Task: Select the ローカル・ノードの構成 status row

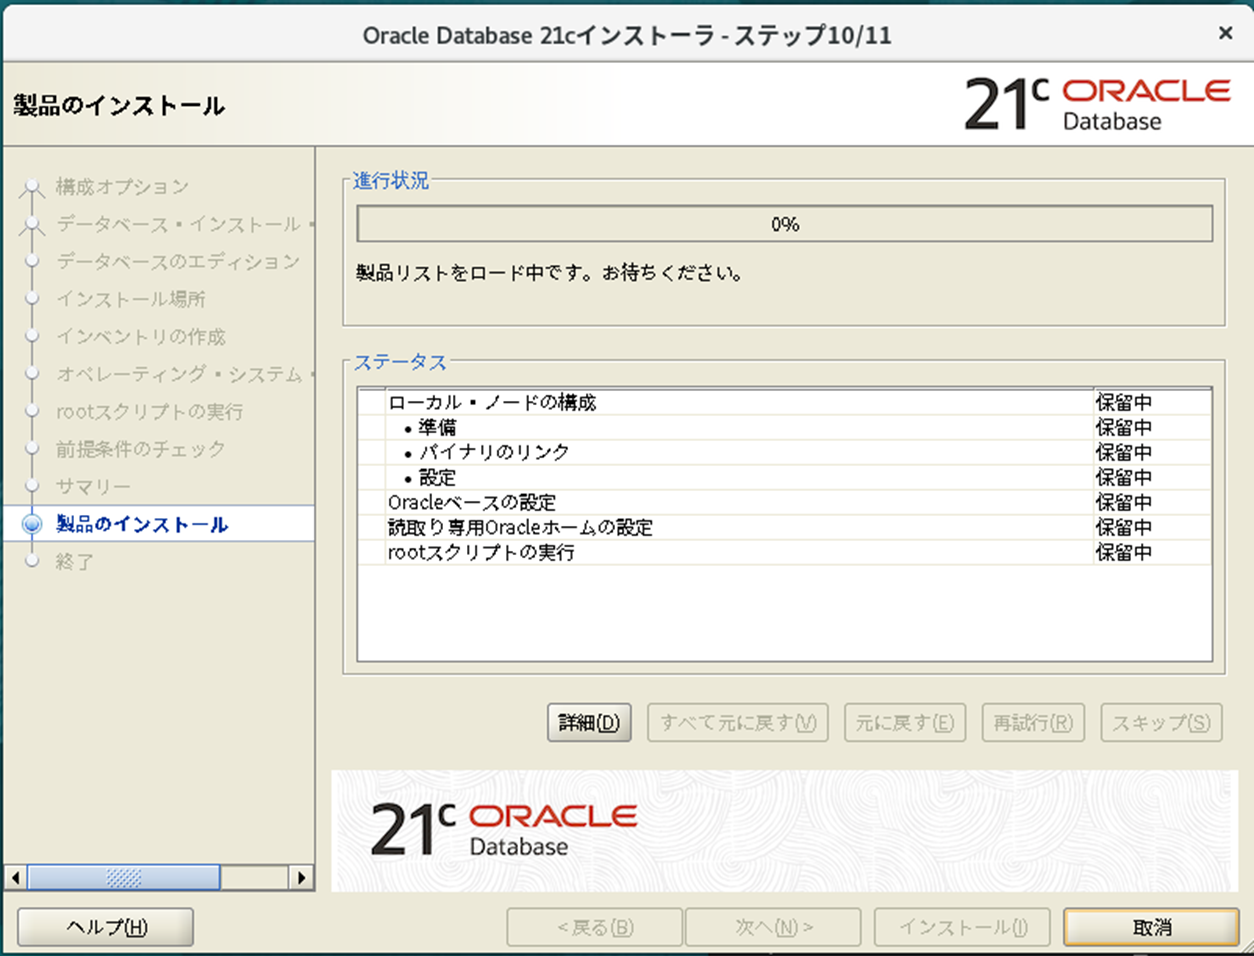Action: (784, 402)
